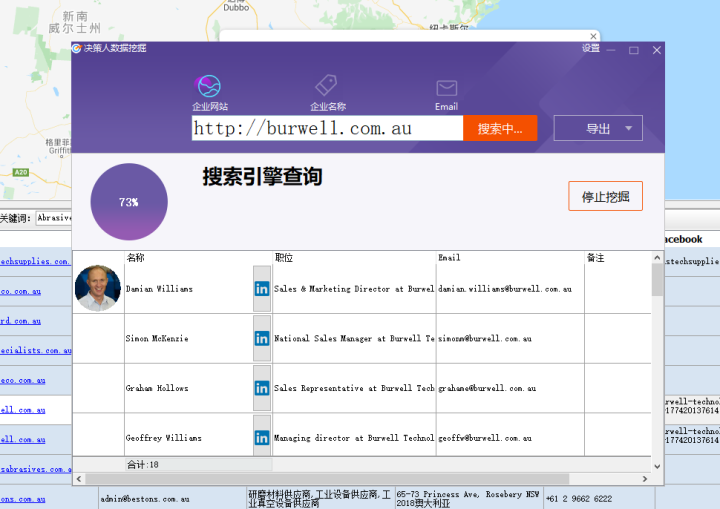The image size is (720, 509).
Task: Click the results scroll up arrow
Action: pyautogui.click(x=657, y=258)
